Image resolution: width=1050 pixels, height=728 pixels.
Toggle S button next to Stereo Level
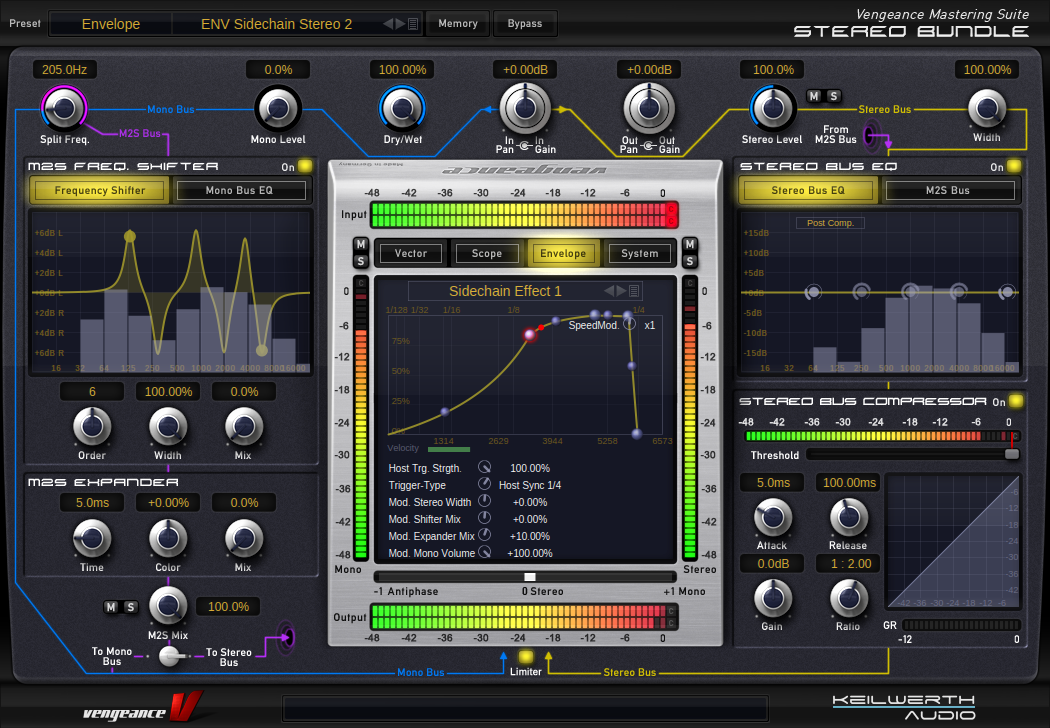pos(834,96)
